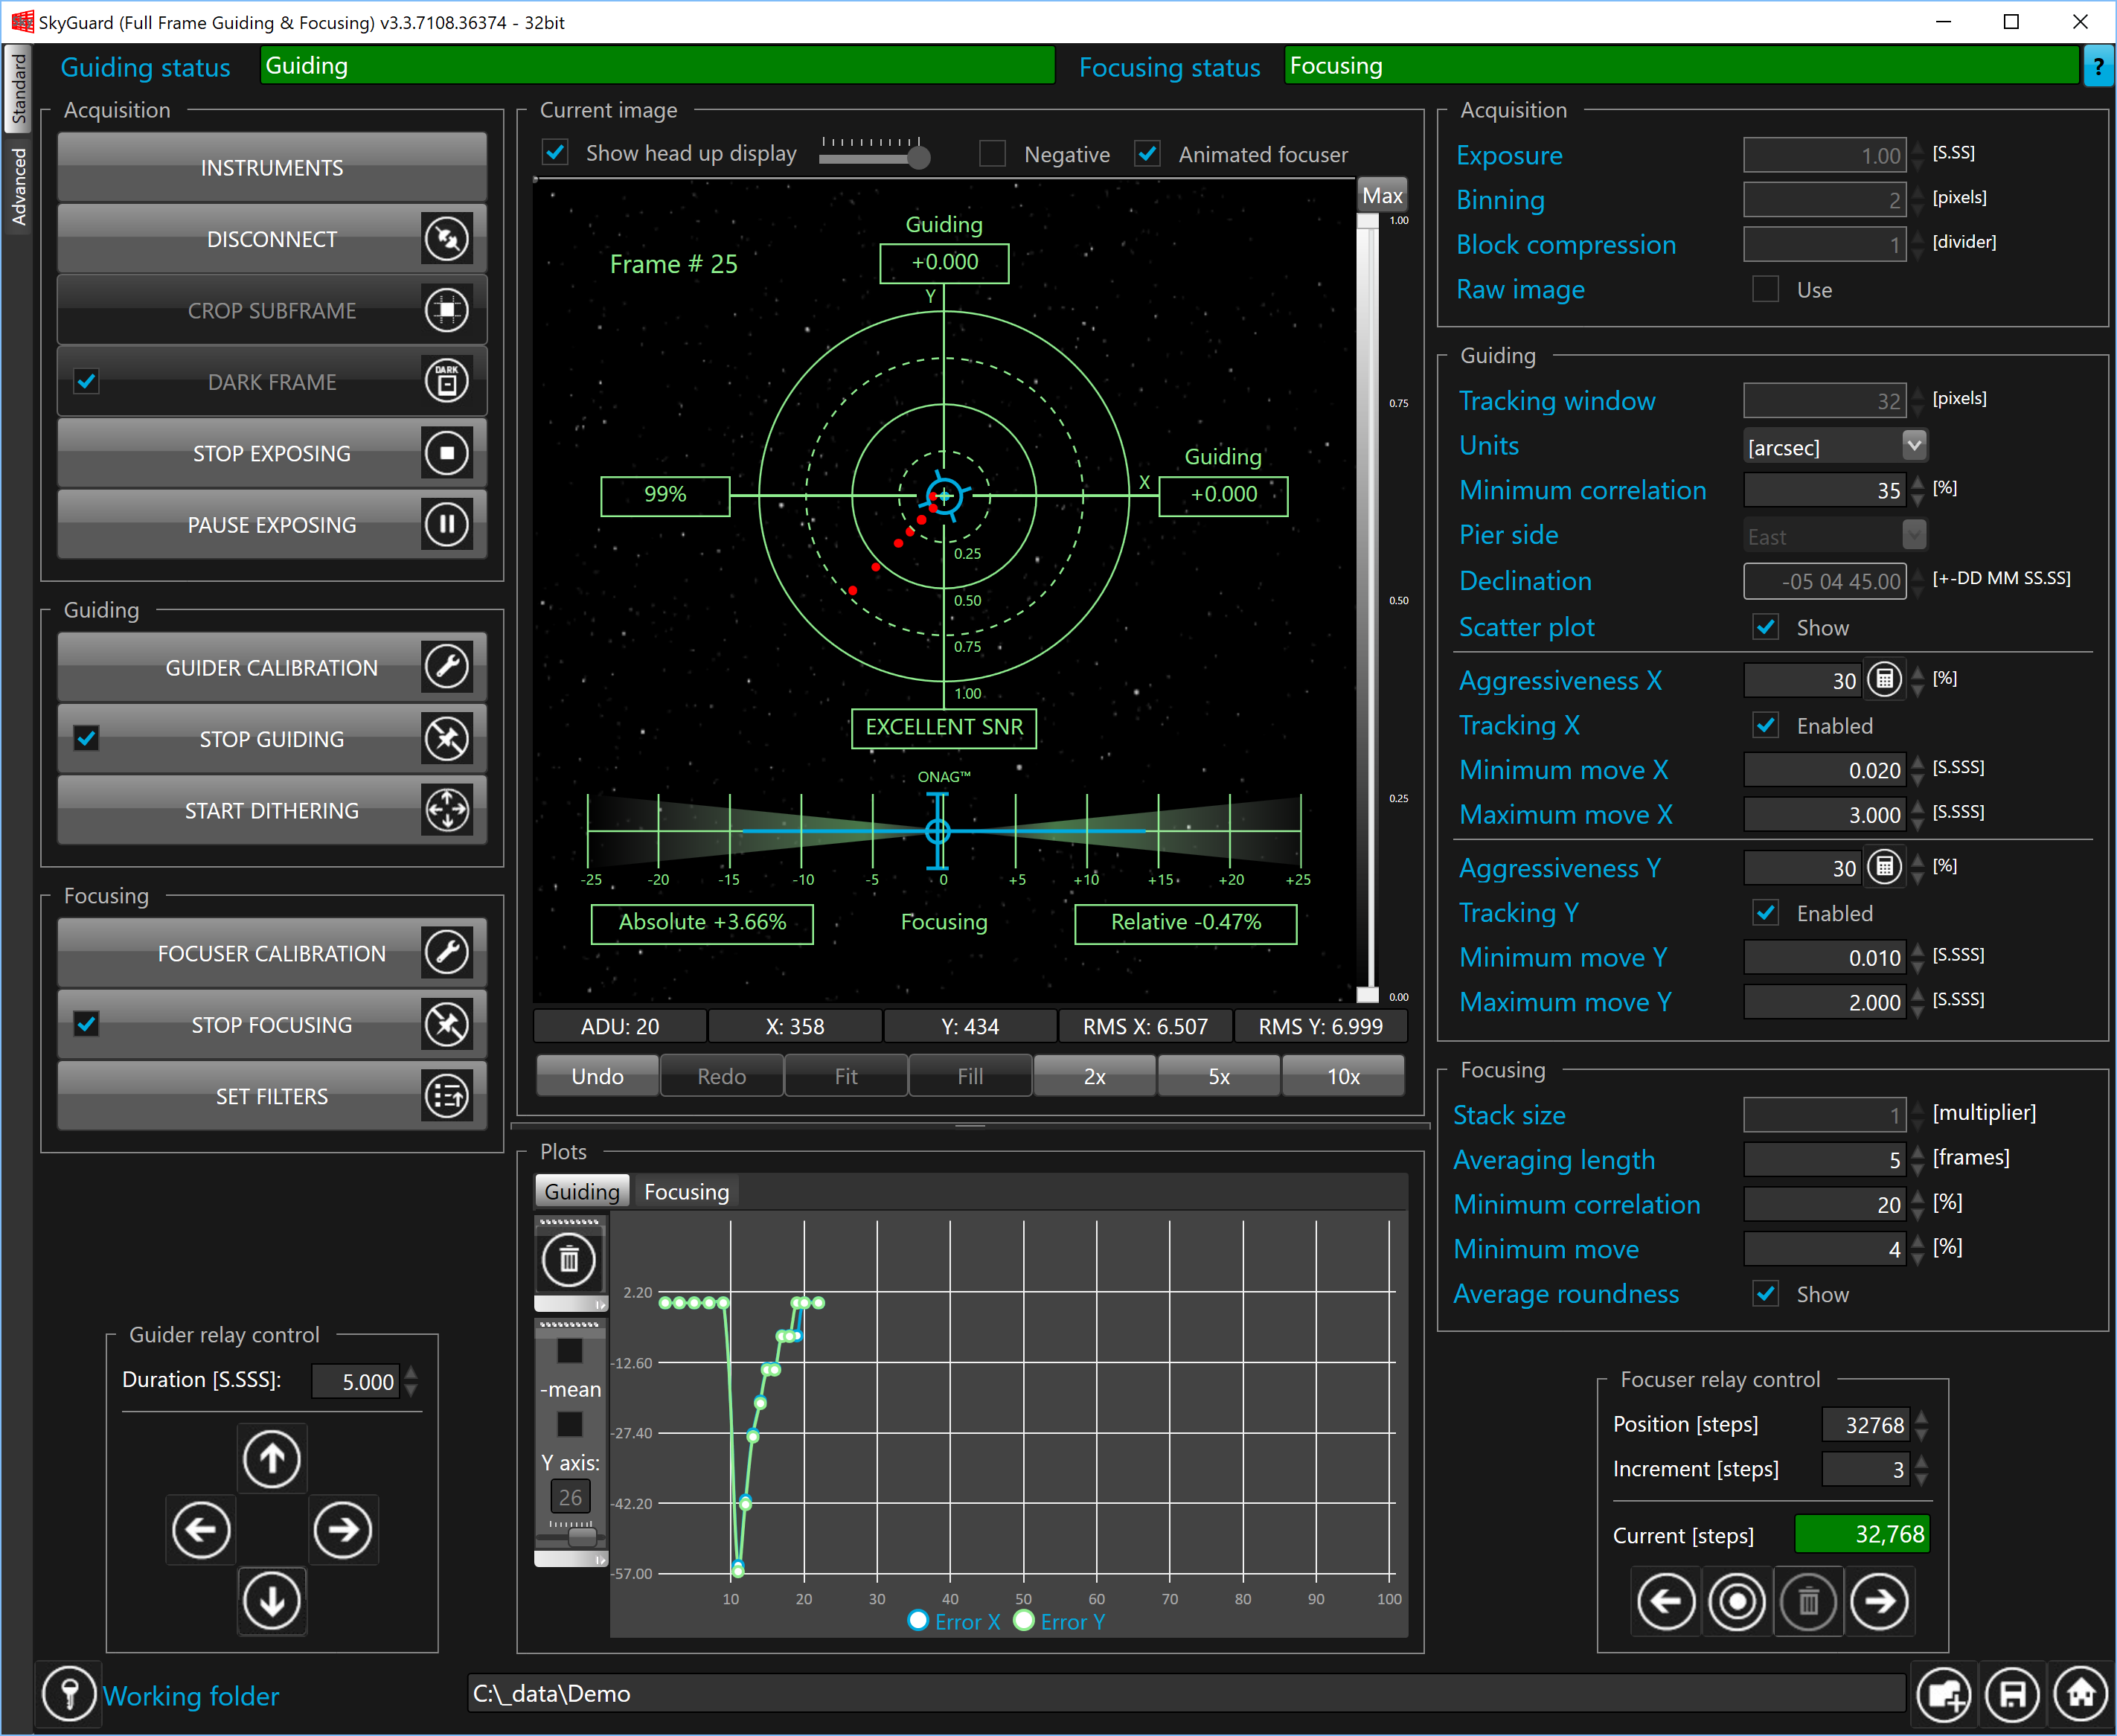Adjust the head up display slider
The width and height of the screenshot is (2117, 1736).
[x=919, y=156]
